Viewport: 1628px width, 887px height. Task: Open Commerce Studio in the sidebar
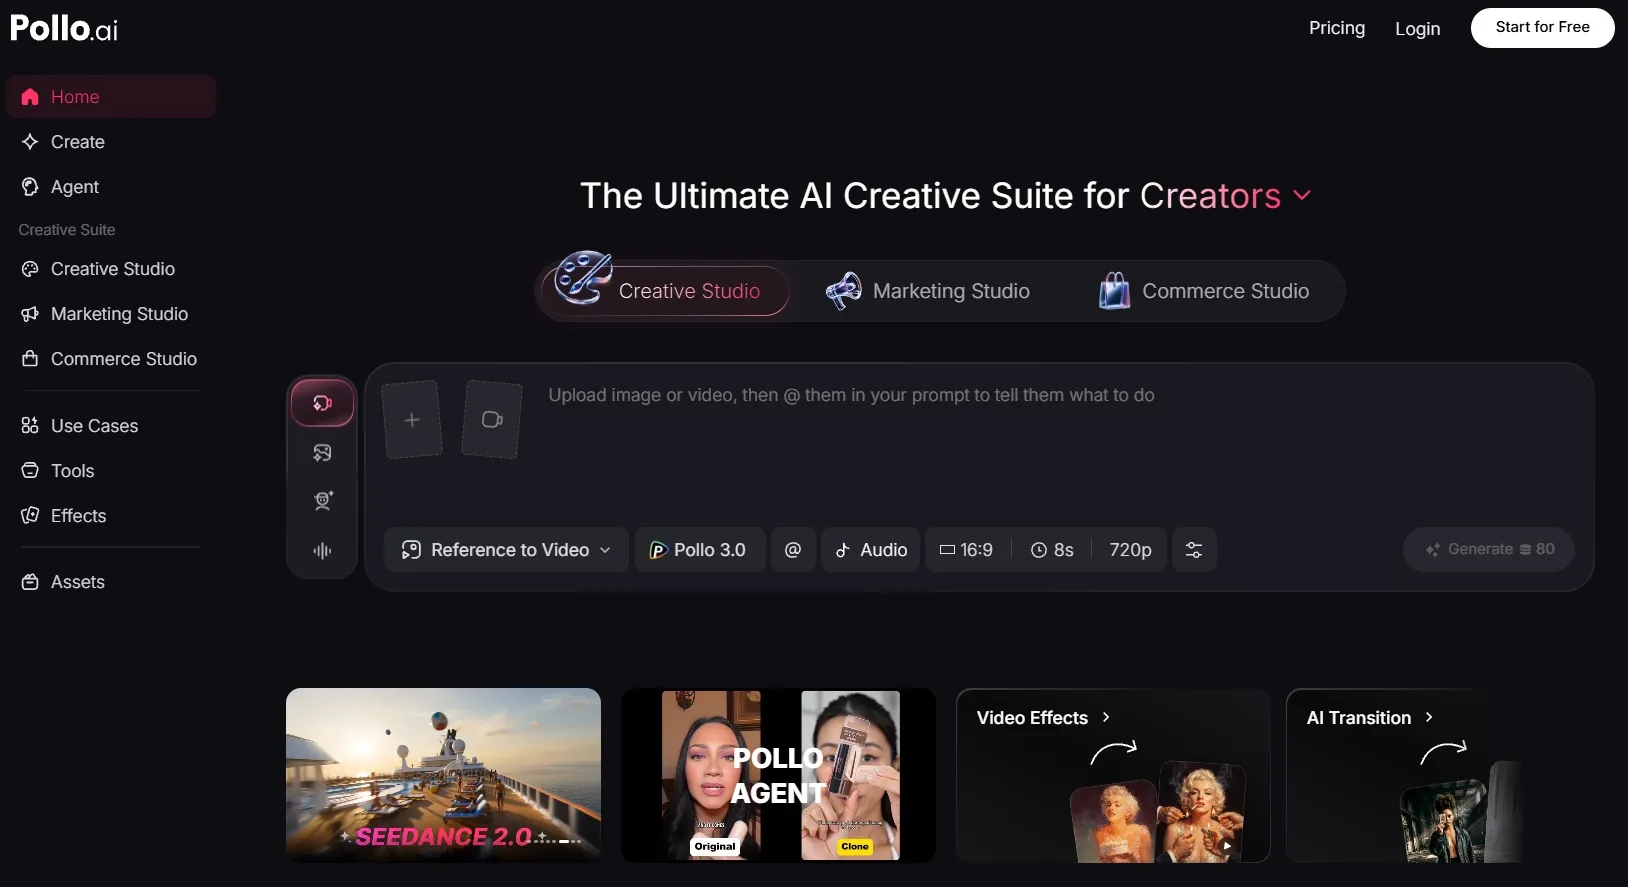click(111, 359)
